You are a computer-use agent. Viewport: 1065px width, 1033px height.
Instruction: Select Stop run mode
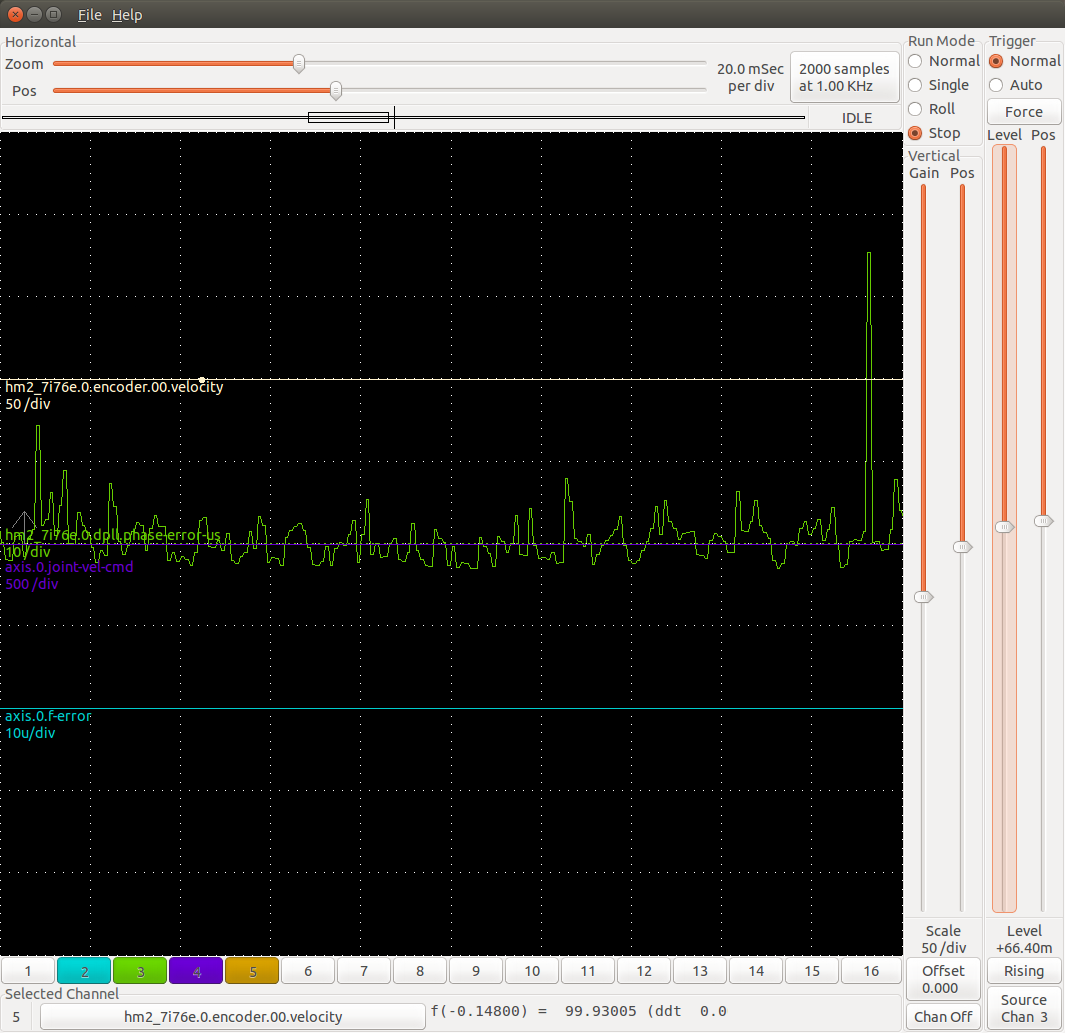coord(935,133)
